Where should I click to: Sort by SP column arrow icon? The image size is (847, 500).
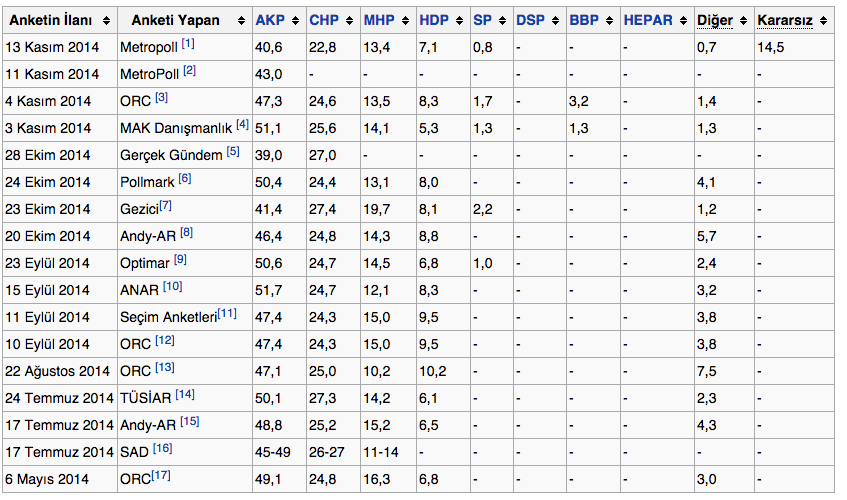pyautogui.click(x=501, y=20)
